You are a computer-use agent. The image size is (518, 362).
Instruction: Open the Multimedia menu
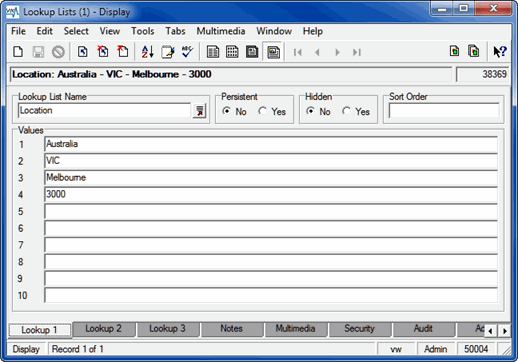tap(221, 31)
